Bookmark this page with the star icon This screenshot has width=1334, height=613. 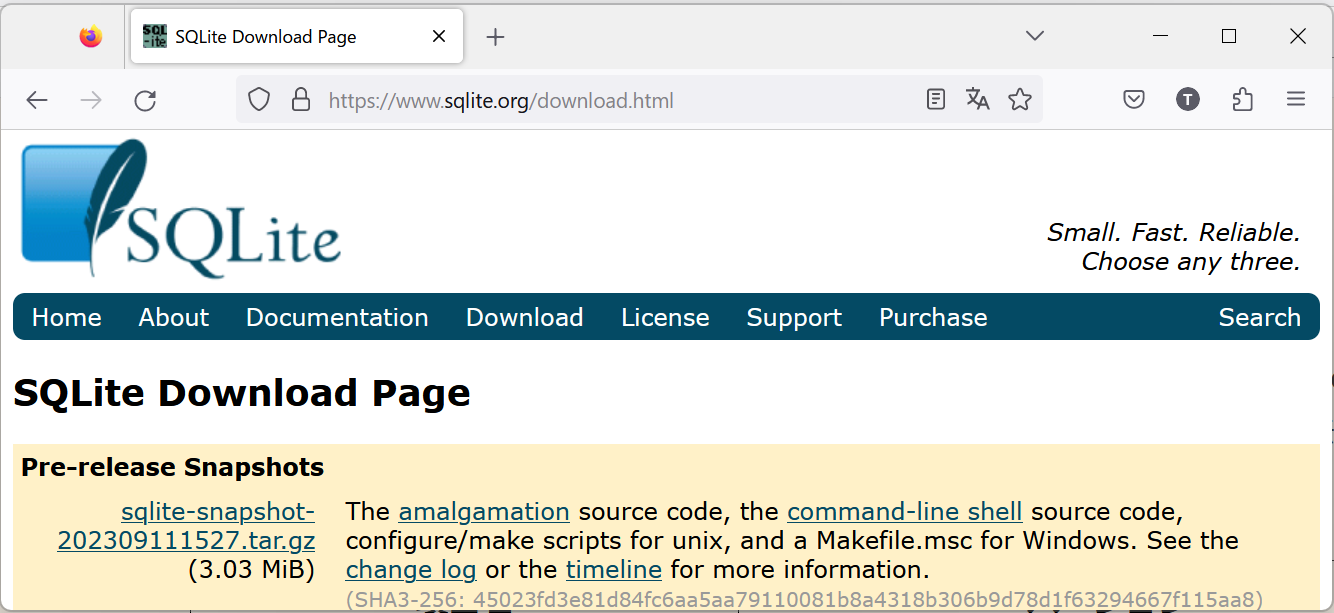click(x=1019, y=100)
